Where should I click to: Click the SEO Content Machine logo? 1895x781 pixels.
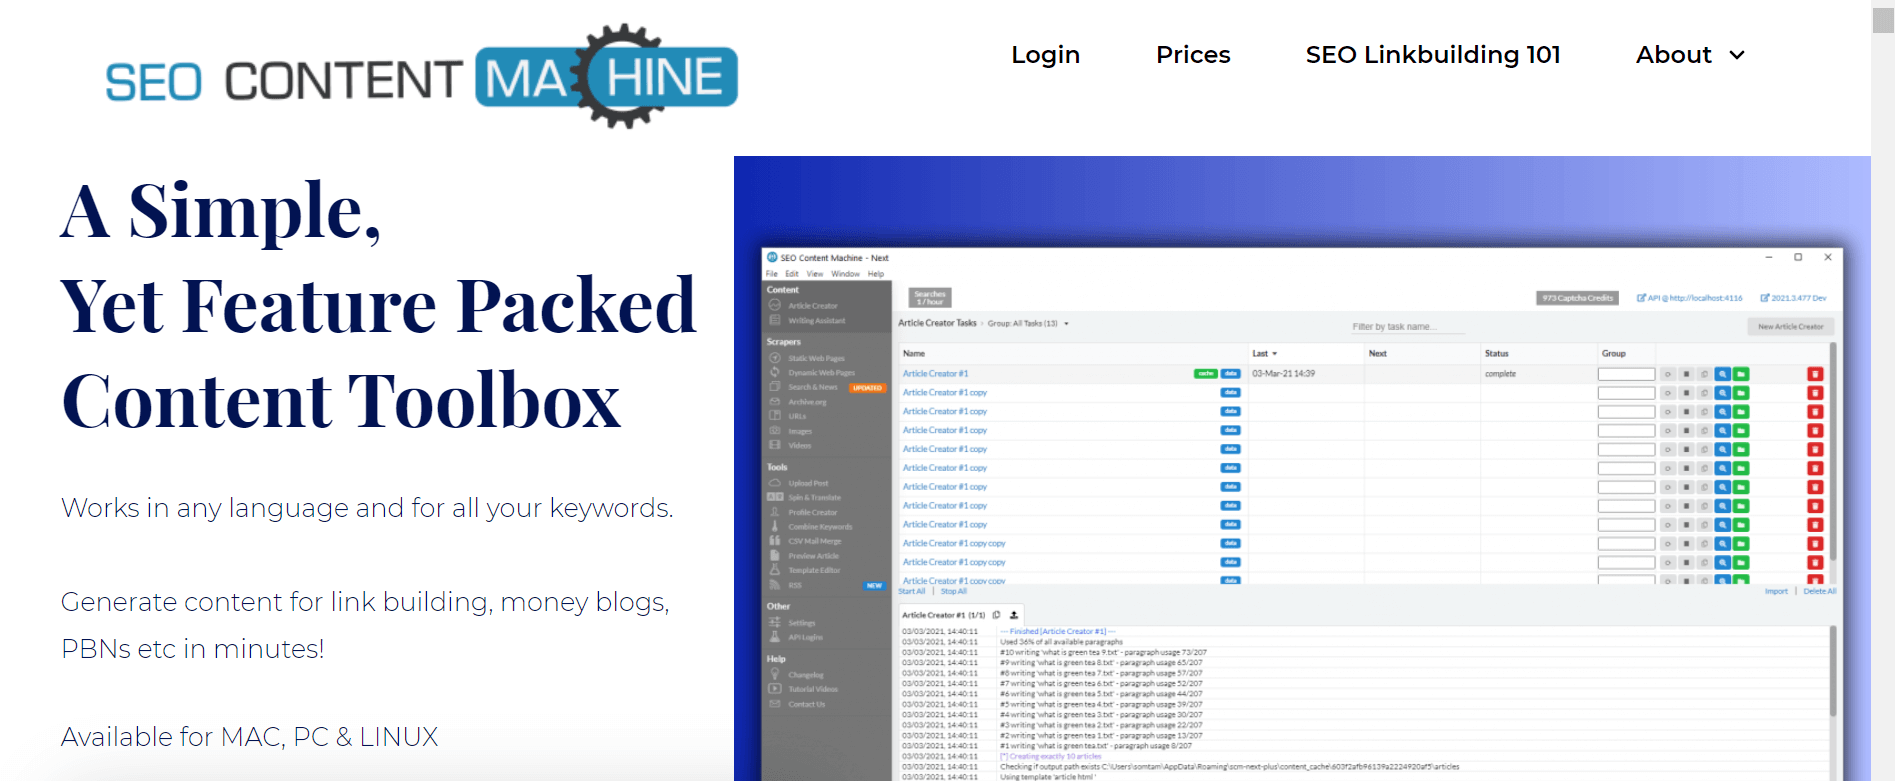[421, 77]
